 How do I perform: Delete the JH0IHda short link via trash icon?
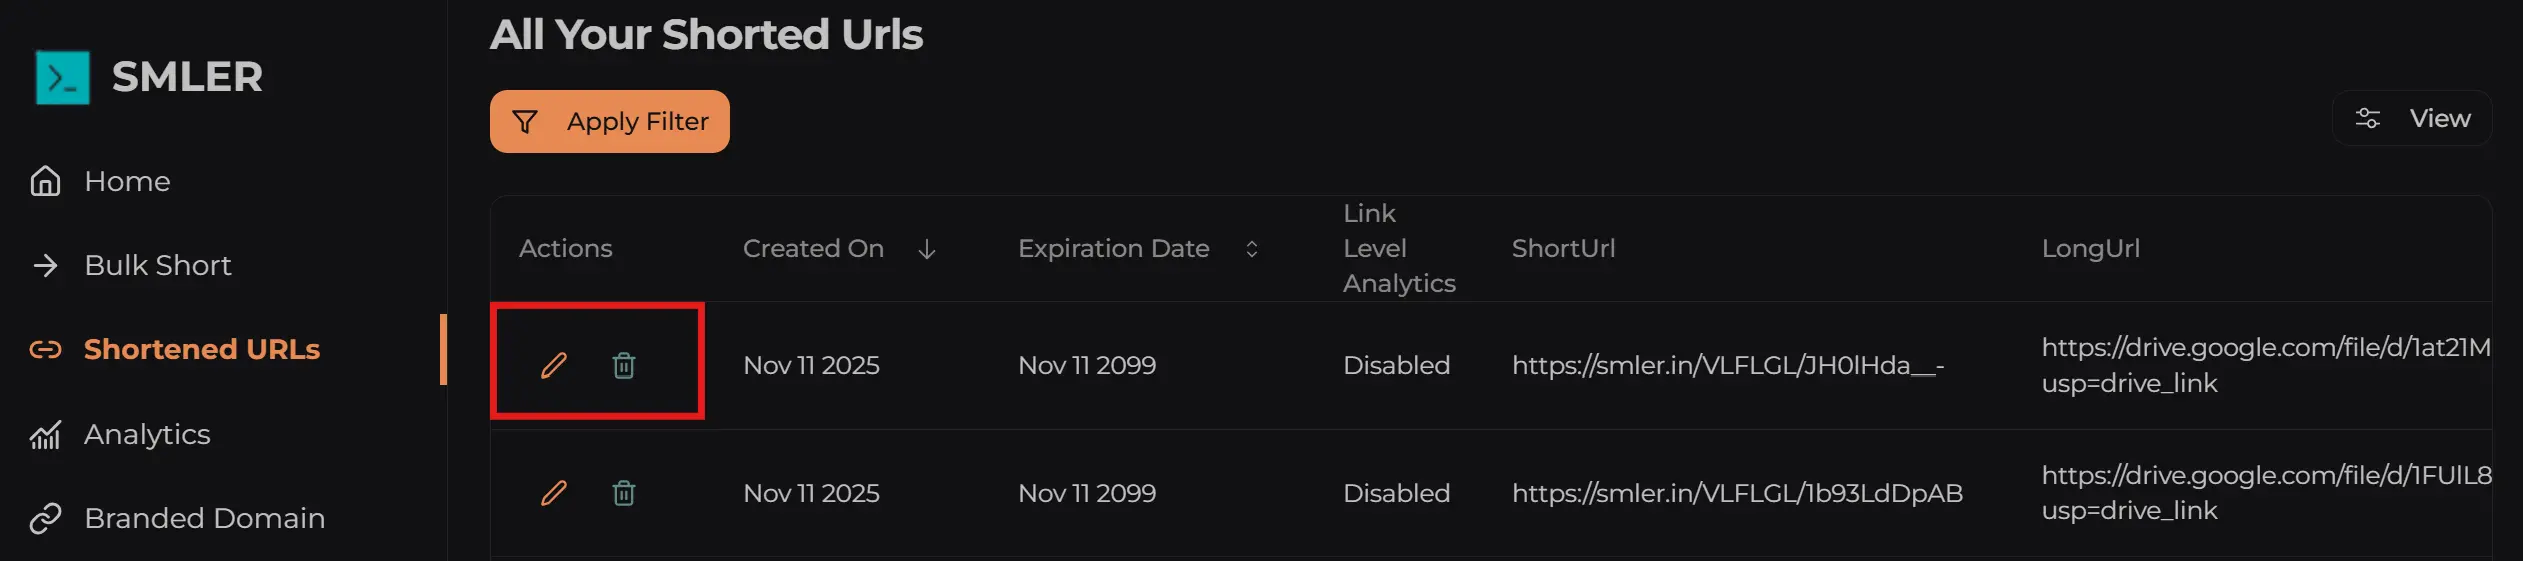coord(624,365)
